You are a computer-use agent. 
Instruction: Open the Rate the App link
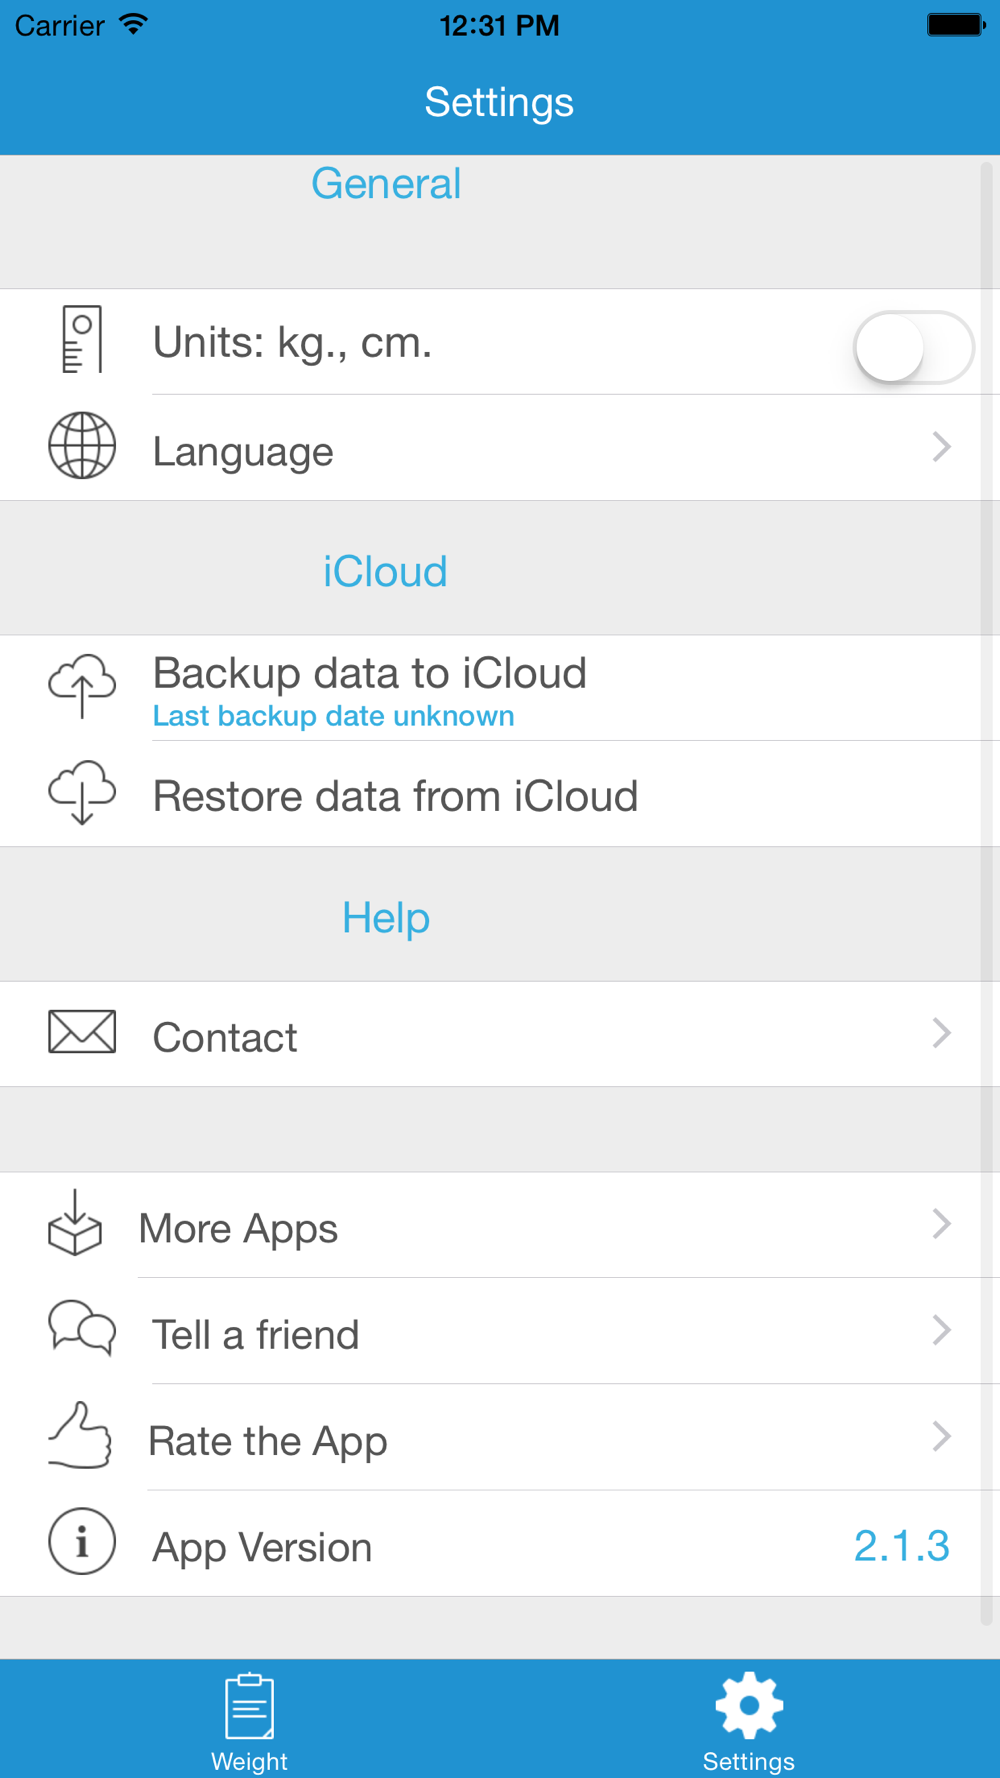268,1441
